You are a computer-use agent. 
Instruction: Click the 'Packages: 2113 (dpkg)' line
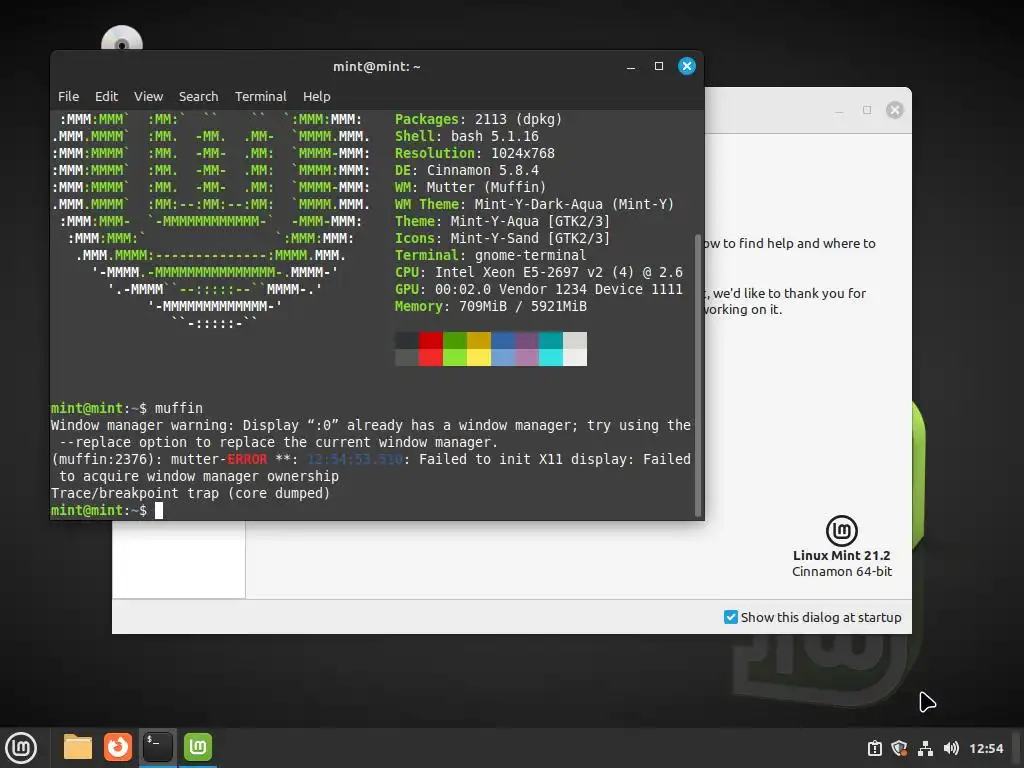tap(478, 120)
